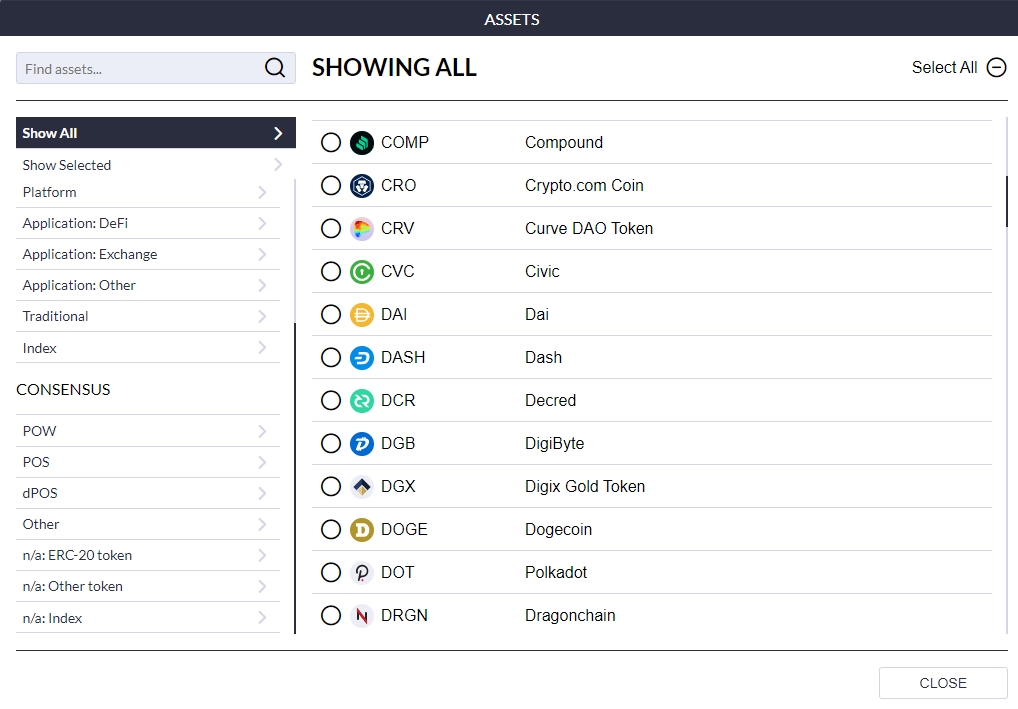Select the DGX radio button
Screen dimensions: 1018x709
pyautogui.click(x=331, y=486)
